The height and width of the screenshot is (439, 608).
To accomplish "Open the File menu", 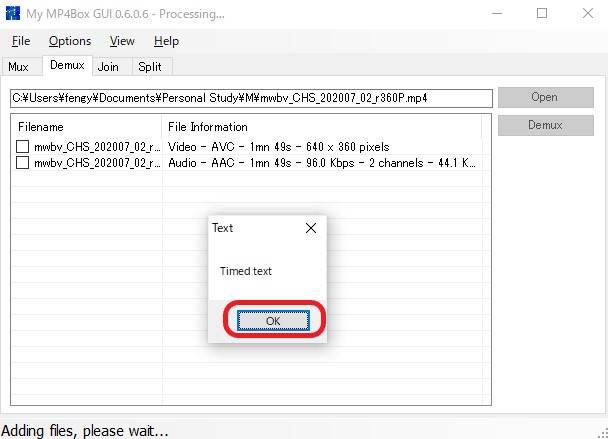I will (21, 41).
